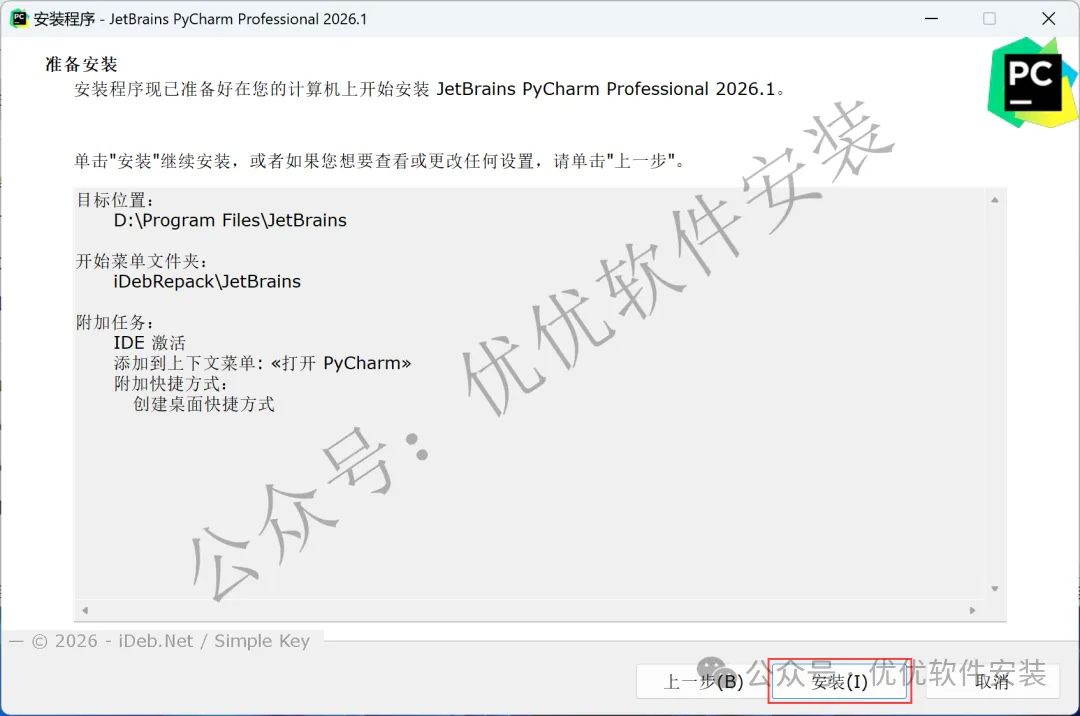Click © 2026 - iDeb.Net / Simple Key text

tap(171, 641)
